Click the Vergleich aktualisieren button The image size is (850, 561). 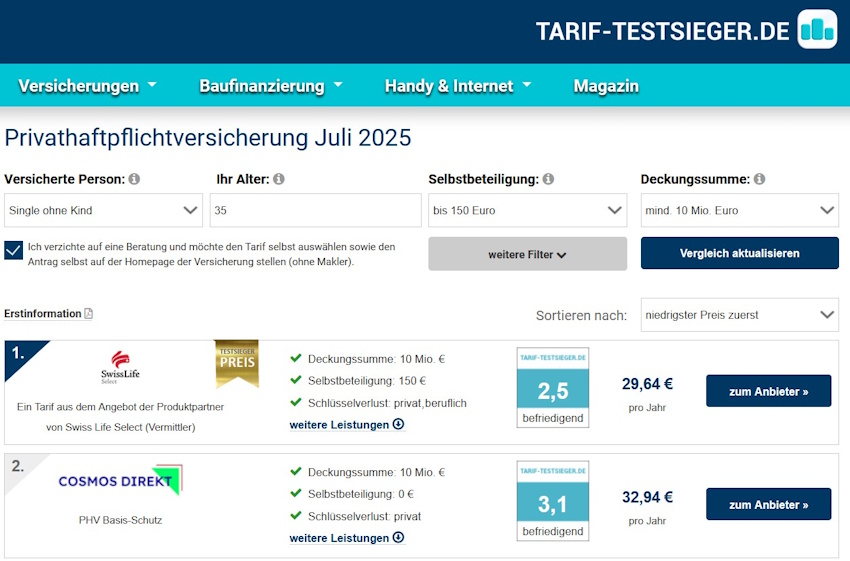tap(739, 254)
